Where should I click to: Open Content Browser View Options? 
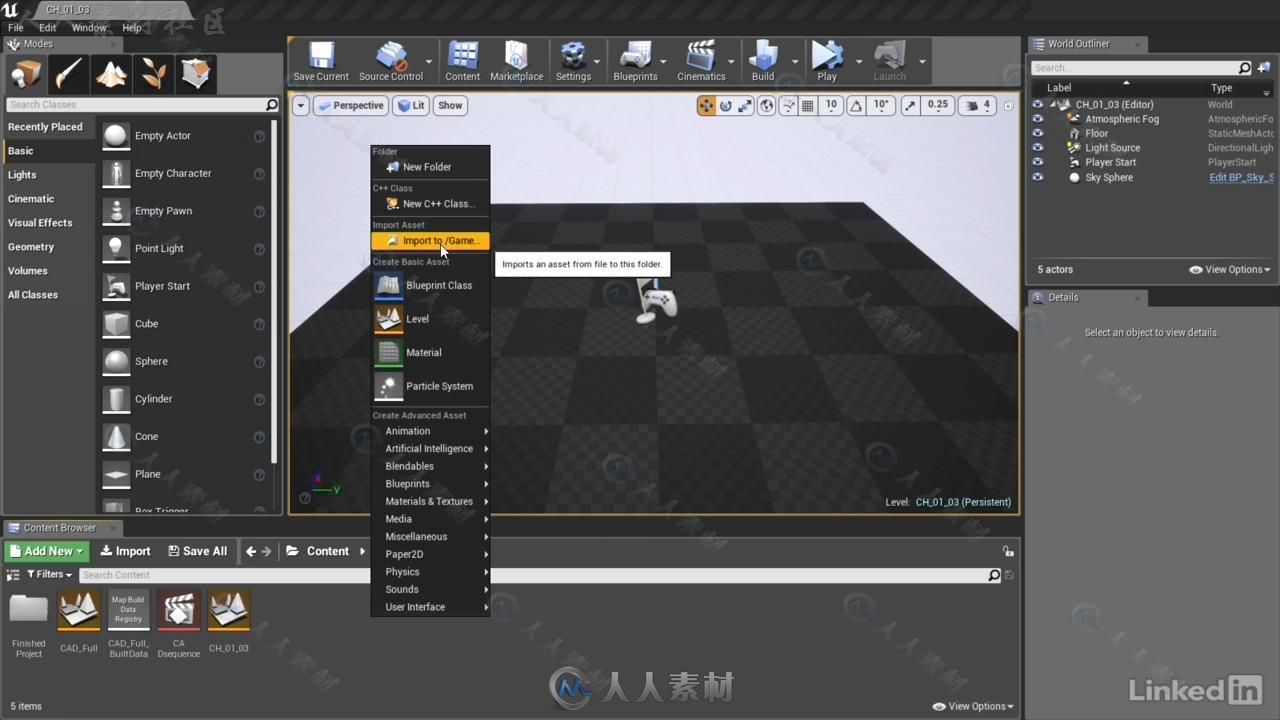coord(973,706)
